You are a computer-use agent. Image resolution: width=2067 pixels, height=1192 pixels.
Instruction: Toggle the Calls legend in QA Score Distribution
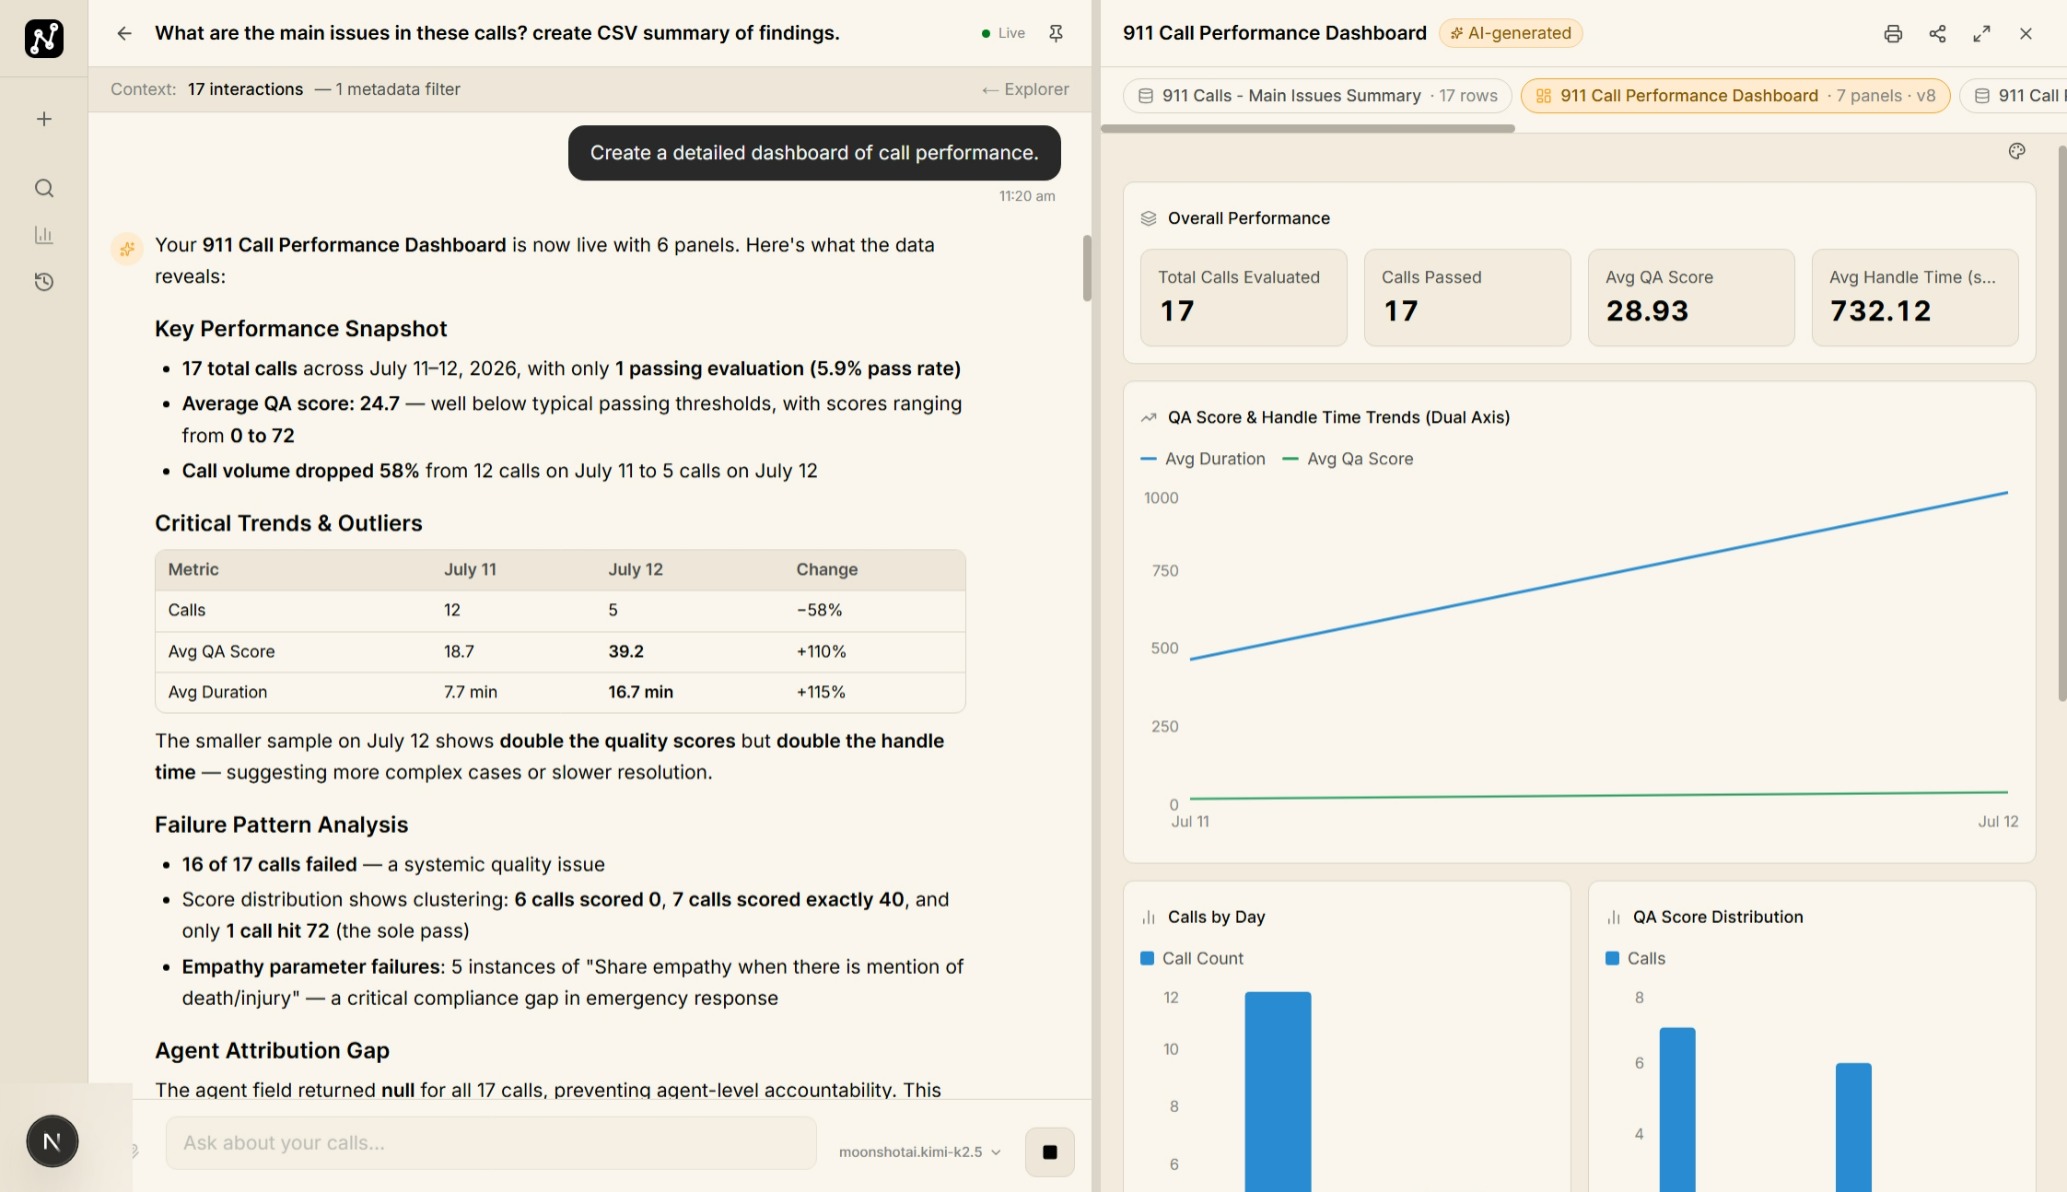coord(1635,958)
